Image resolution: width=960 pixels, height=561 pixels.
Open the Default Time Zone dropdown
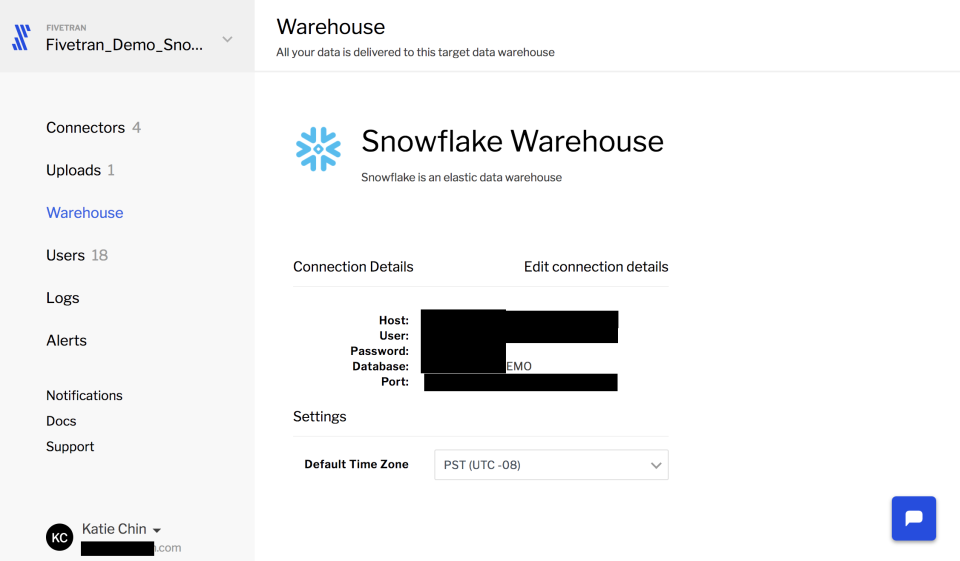(x=551, y=465)
